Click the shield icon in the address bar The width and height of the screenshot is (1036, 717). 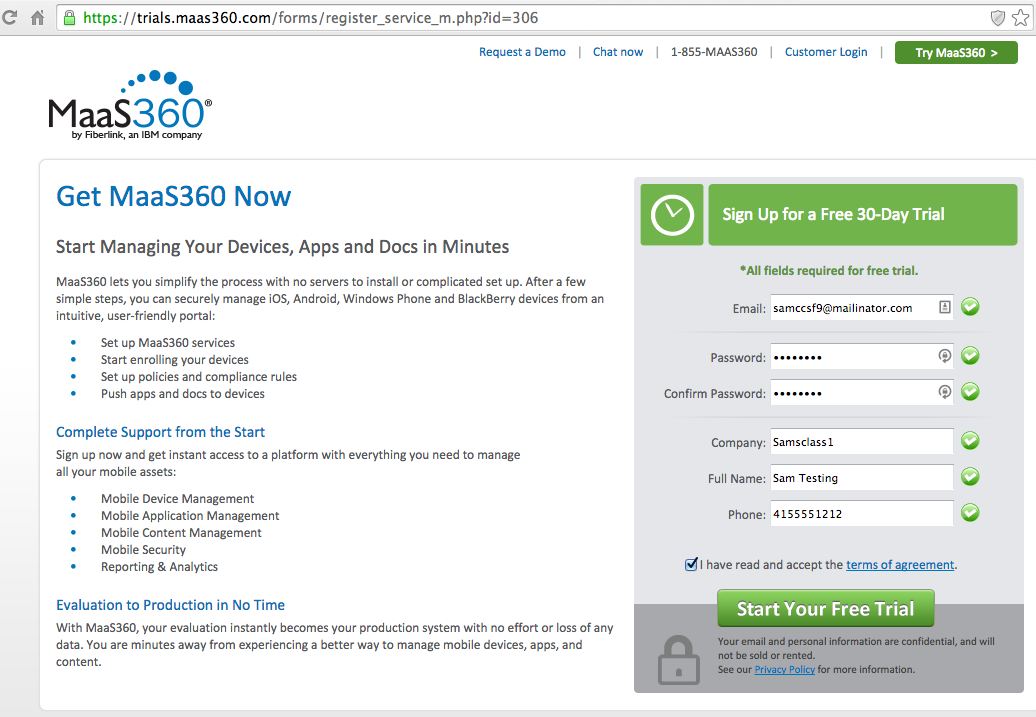(998, 18)
